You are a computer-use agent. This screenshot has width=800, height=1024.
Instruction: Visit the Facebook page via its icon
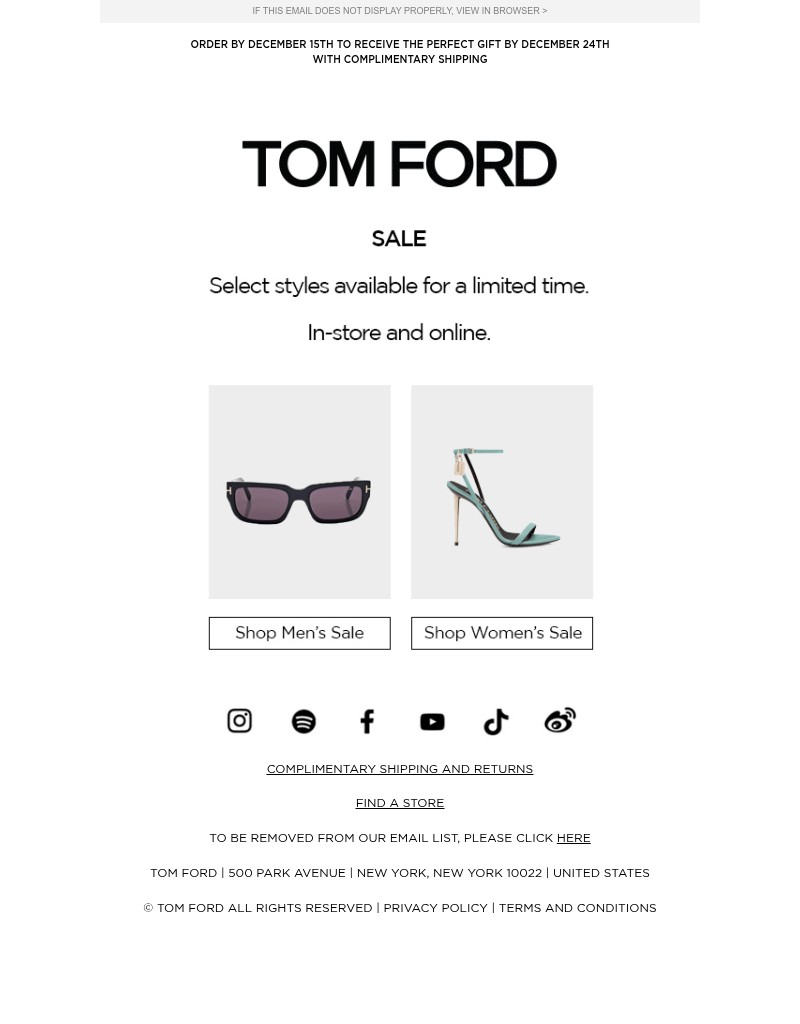pos(367,720)
